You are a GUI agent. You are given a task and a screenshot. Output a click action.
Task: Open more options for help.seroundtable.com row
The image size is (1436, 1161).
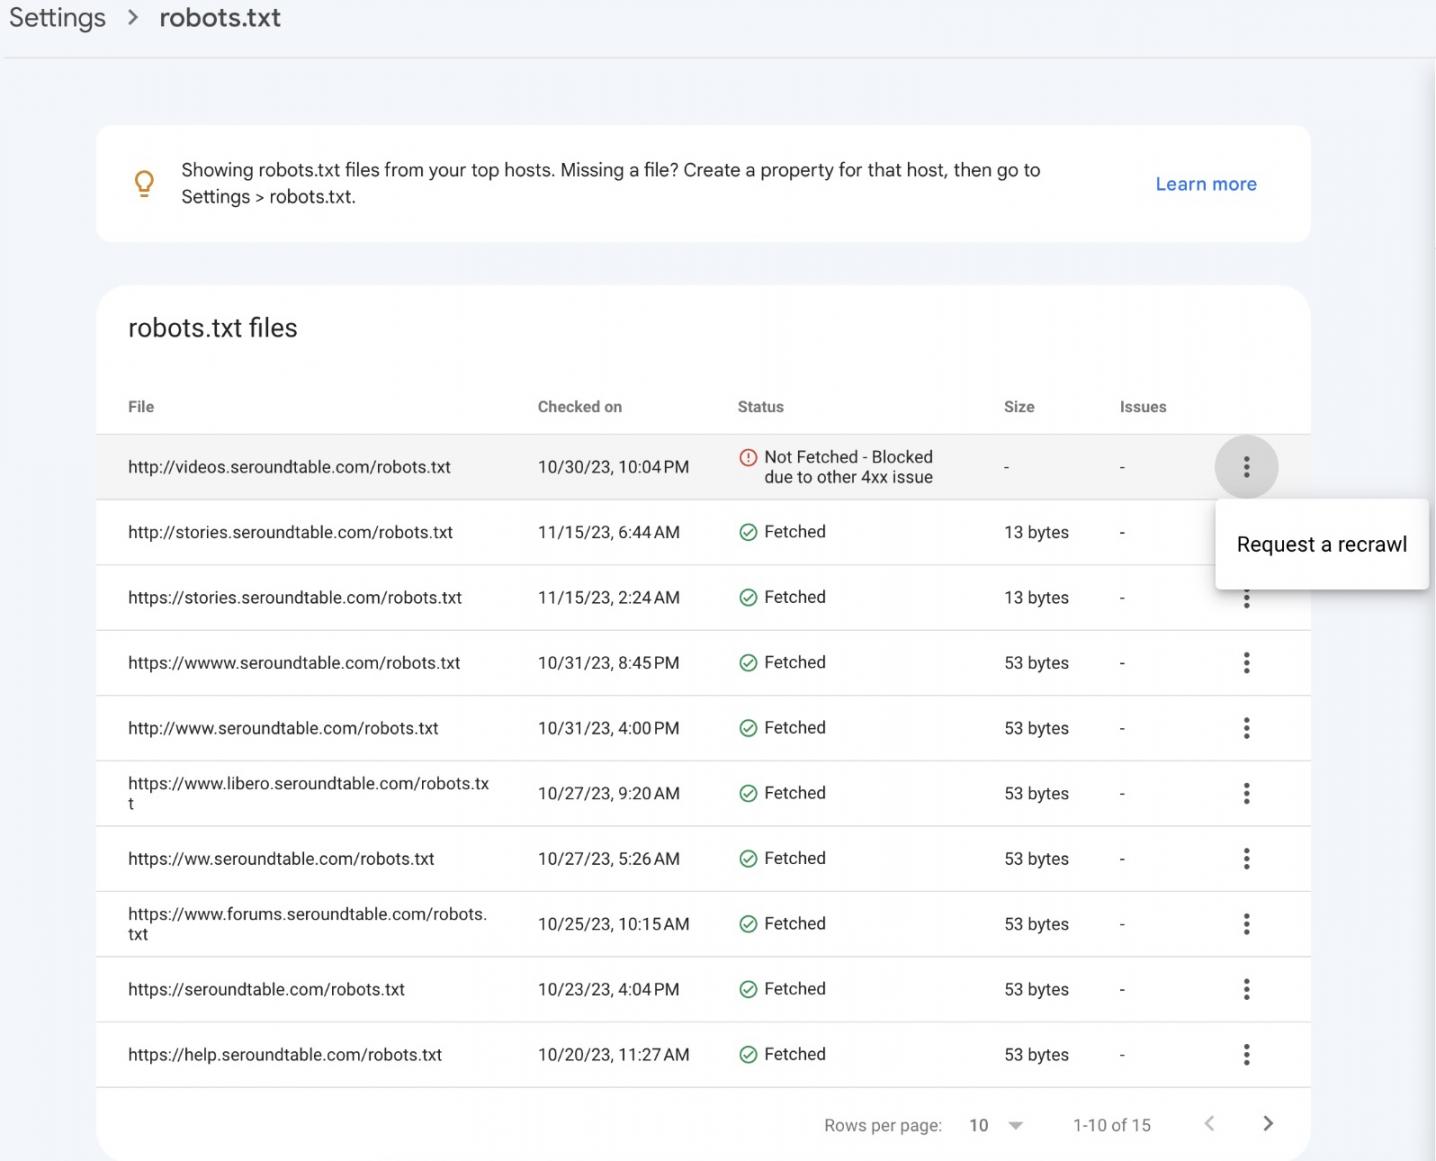pyautogui.click(x=1246, y=1054)
